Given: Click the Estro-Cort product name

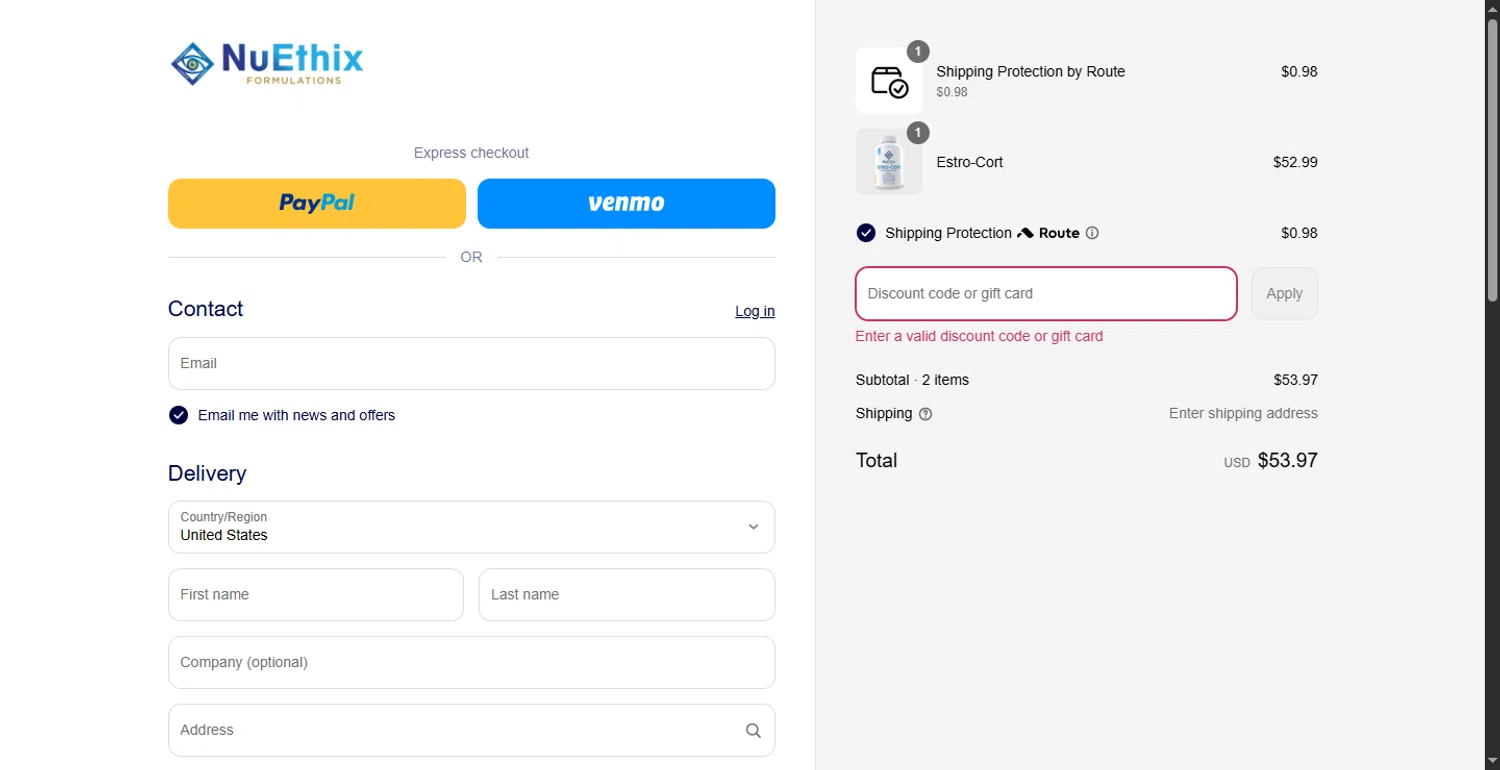Looking at the screenshot, I should pyautogui.click(x=970, y=162).
